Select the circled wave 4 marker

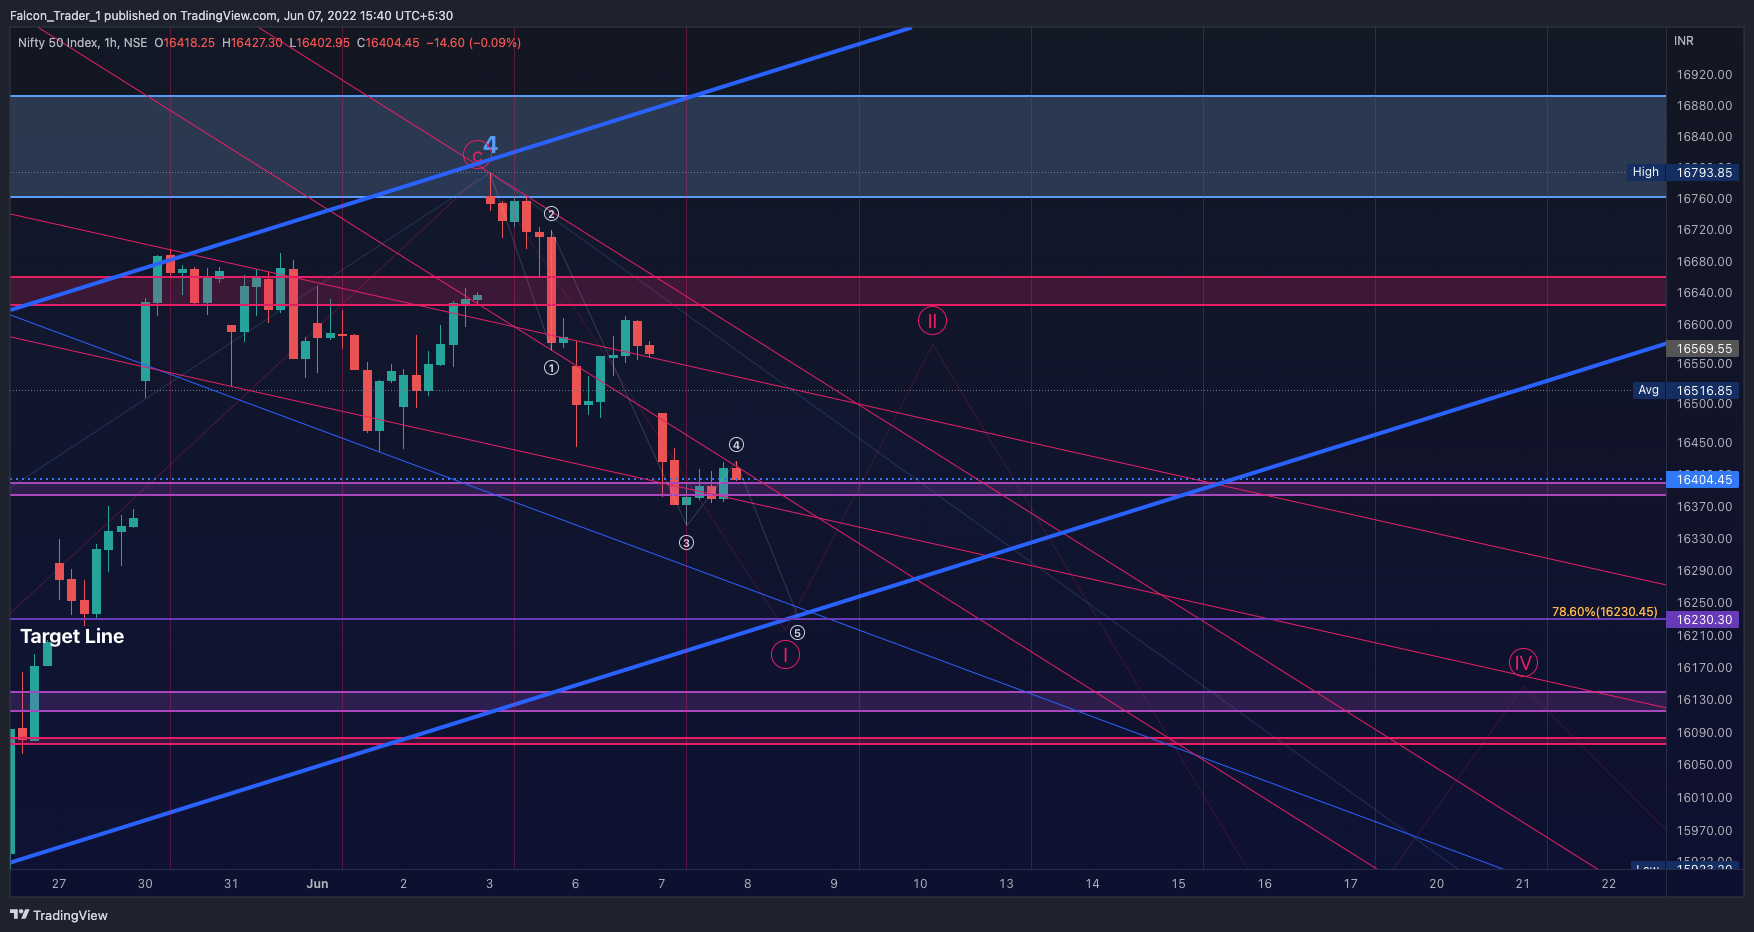[736, 445]
